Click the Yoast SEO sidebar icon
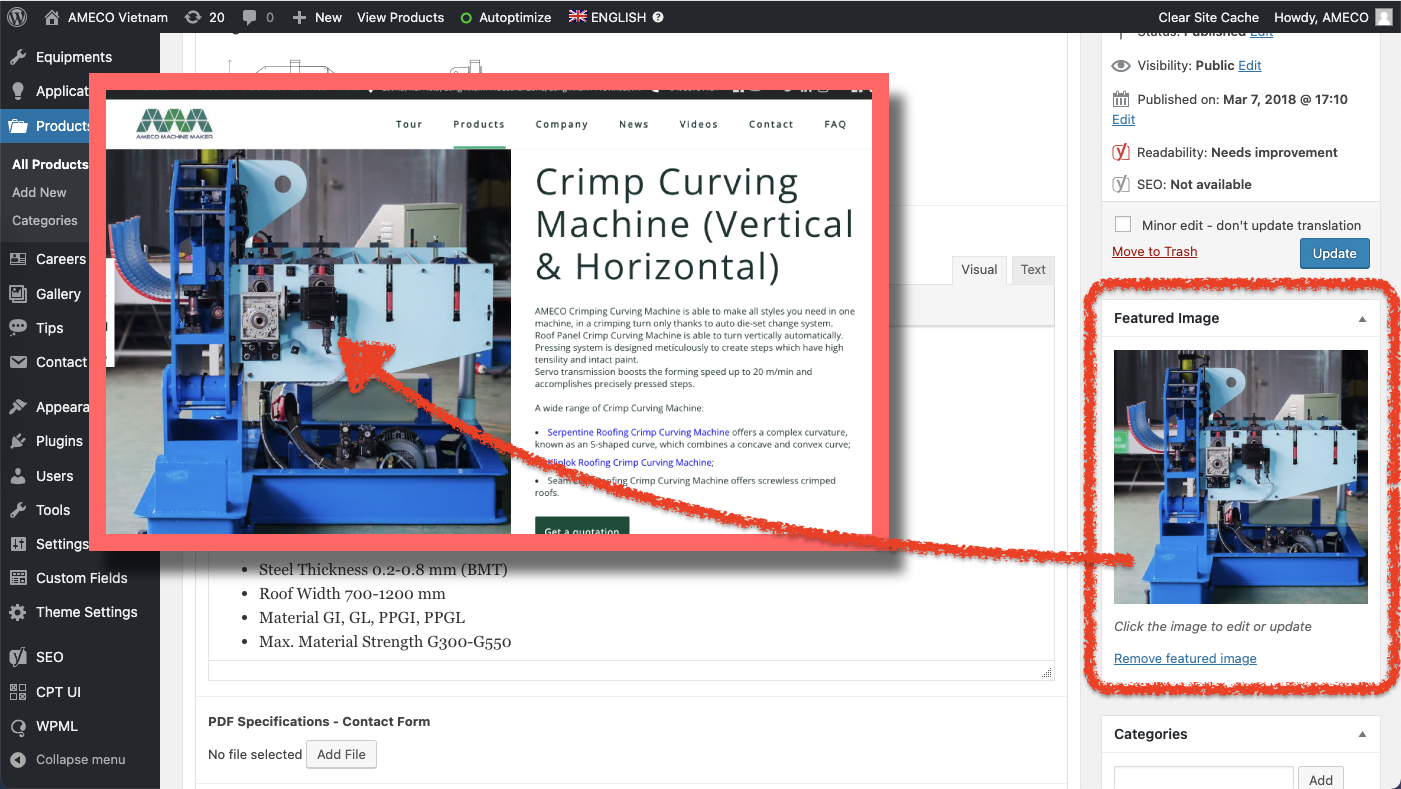 [x=18, y=657]
